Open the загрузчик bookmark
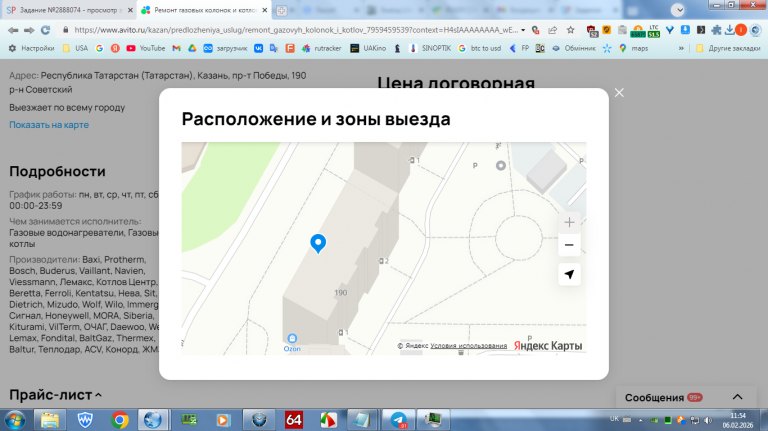 click(225, 48)
